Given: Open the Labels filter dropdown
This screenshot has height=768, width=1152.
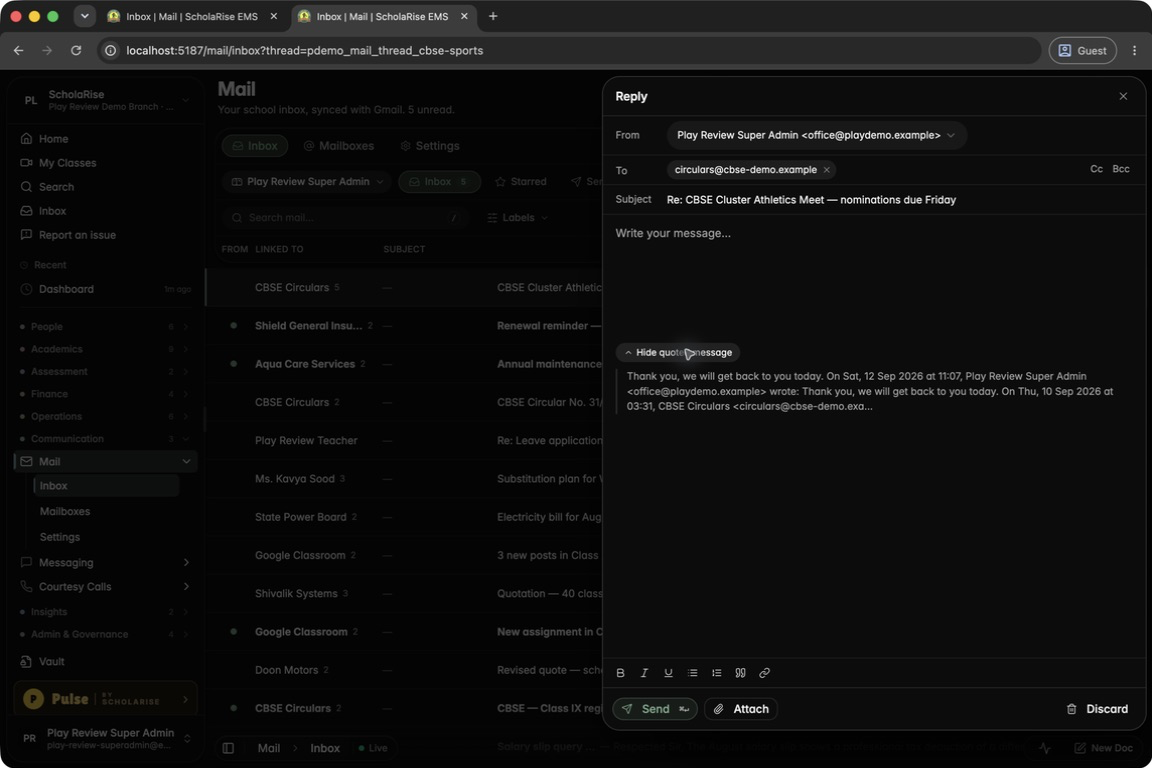Looking at the screenshot, I should tap(517, 218).
